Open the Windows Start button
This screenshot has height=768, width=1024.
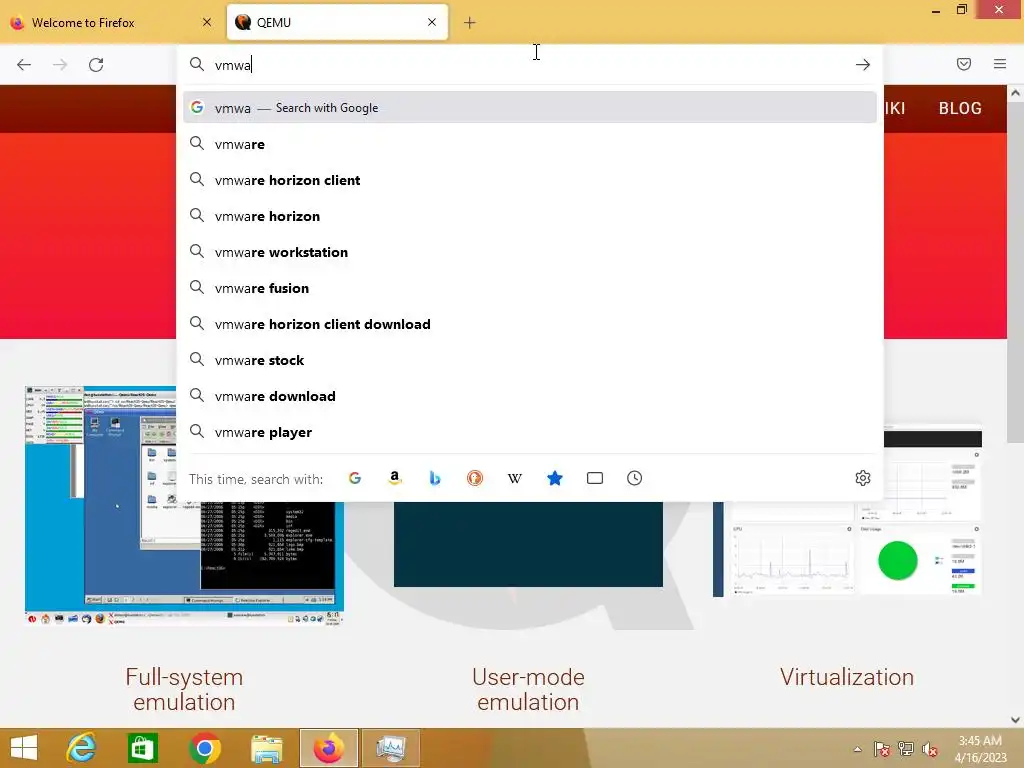pos(24,748)
